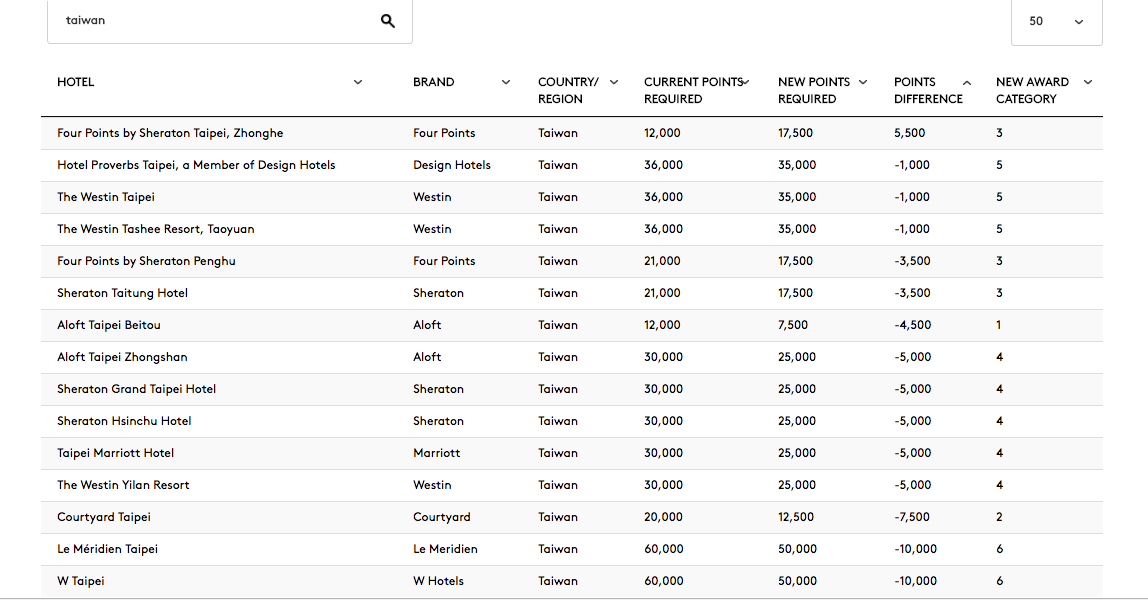Select 'Hotel Proverbs Taipei, a Member of Design Hotels'
This screenshot has width=1148, height=600.
[x=196, y=165]
